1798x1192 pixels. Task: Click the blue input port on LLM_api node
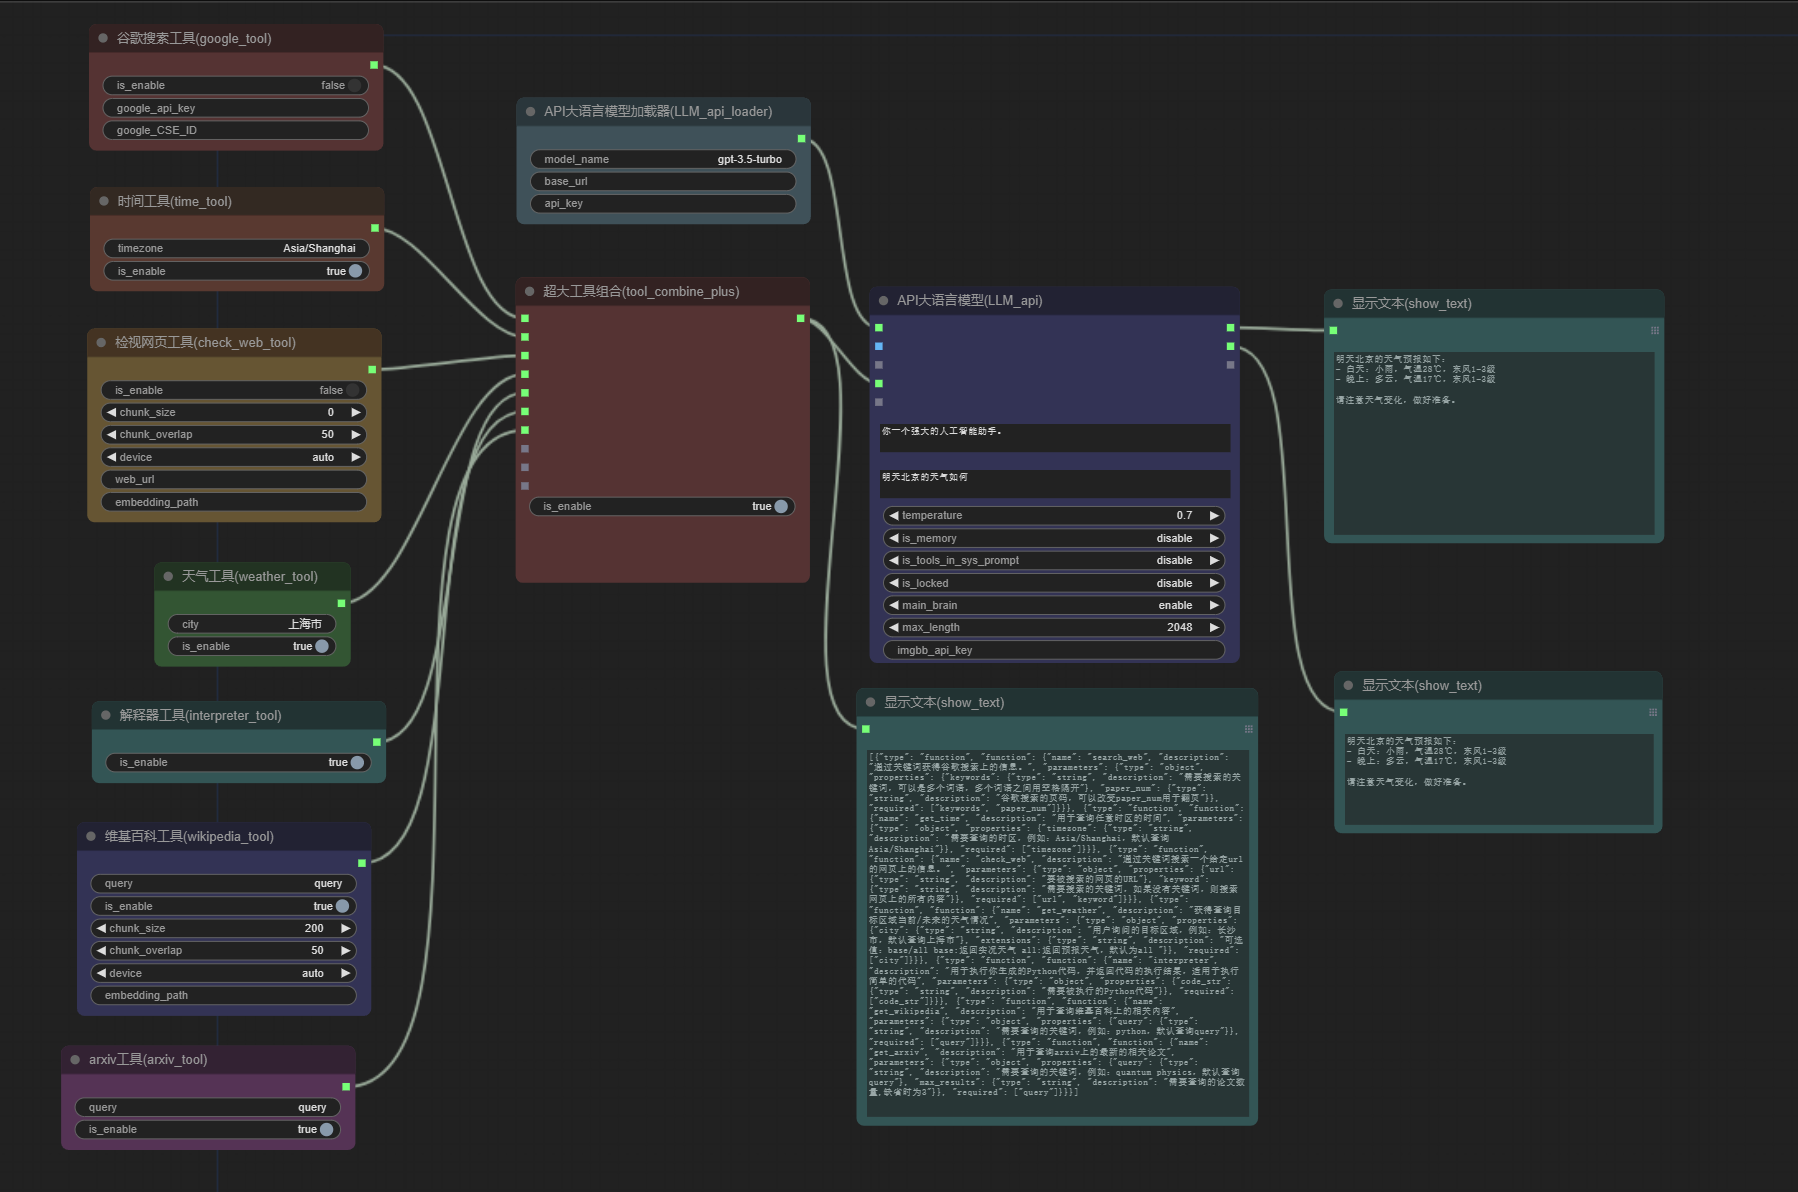(879, 346)
